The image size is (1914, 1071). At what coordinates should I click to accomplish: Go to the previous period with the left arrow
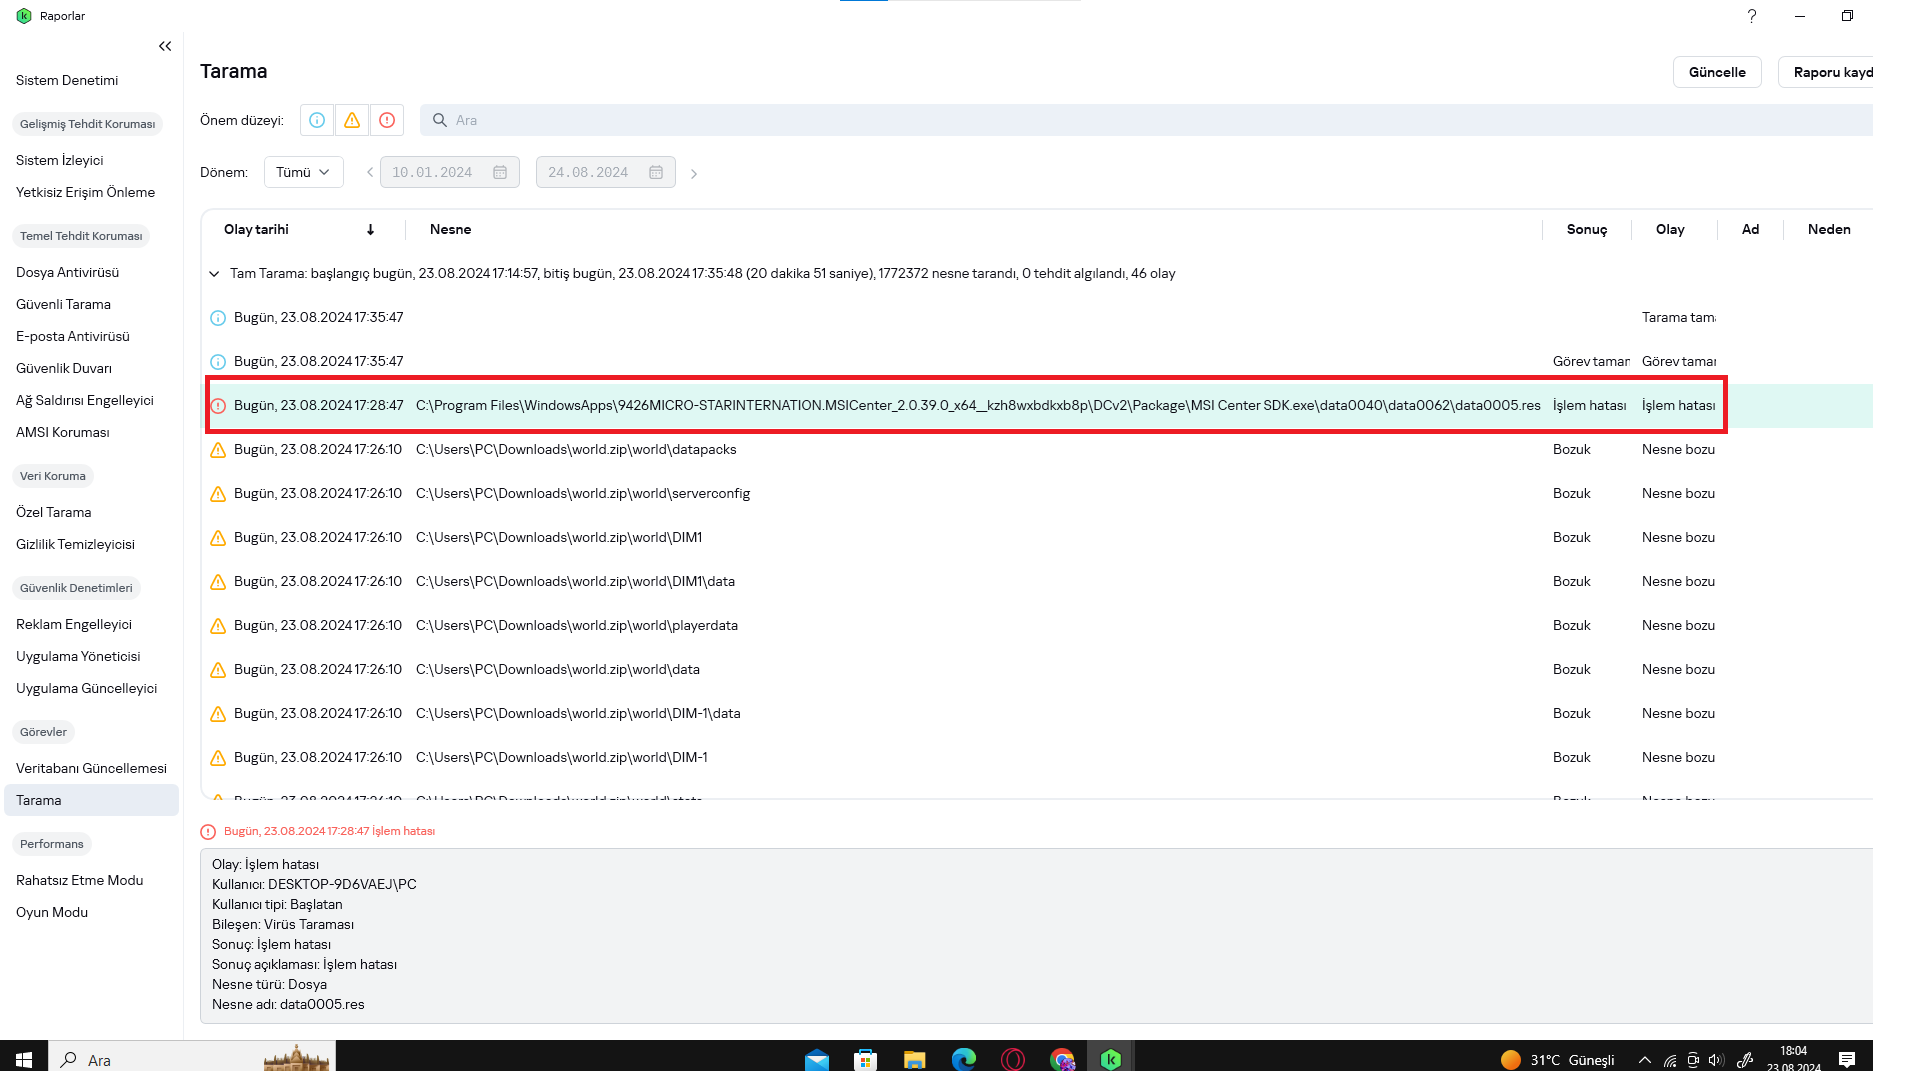point(370,172)
